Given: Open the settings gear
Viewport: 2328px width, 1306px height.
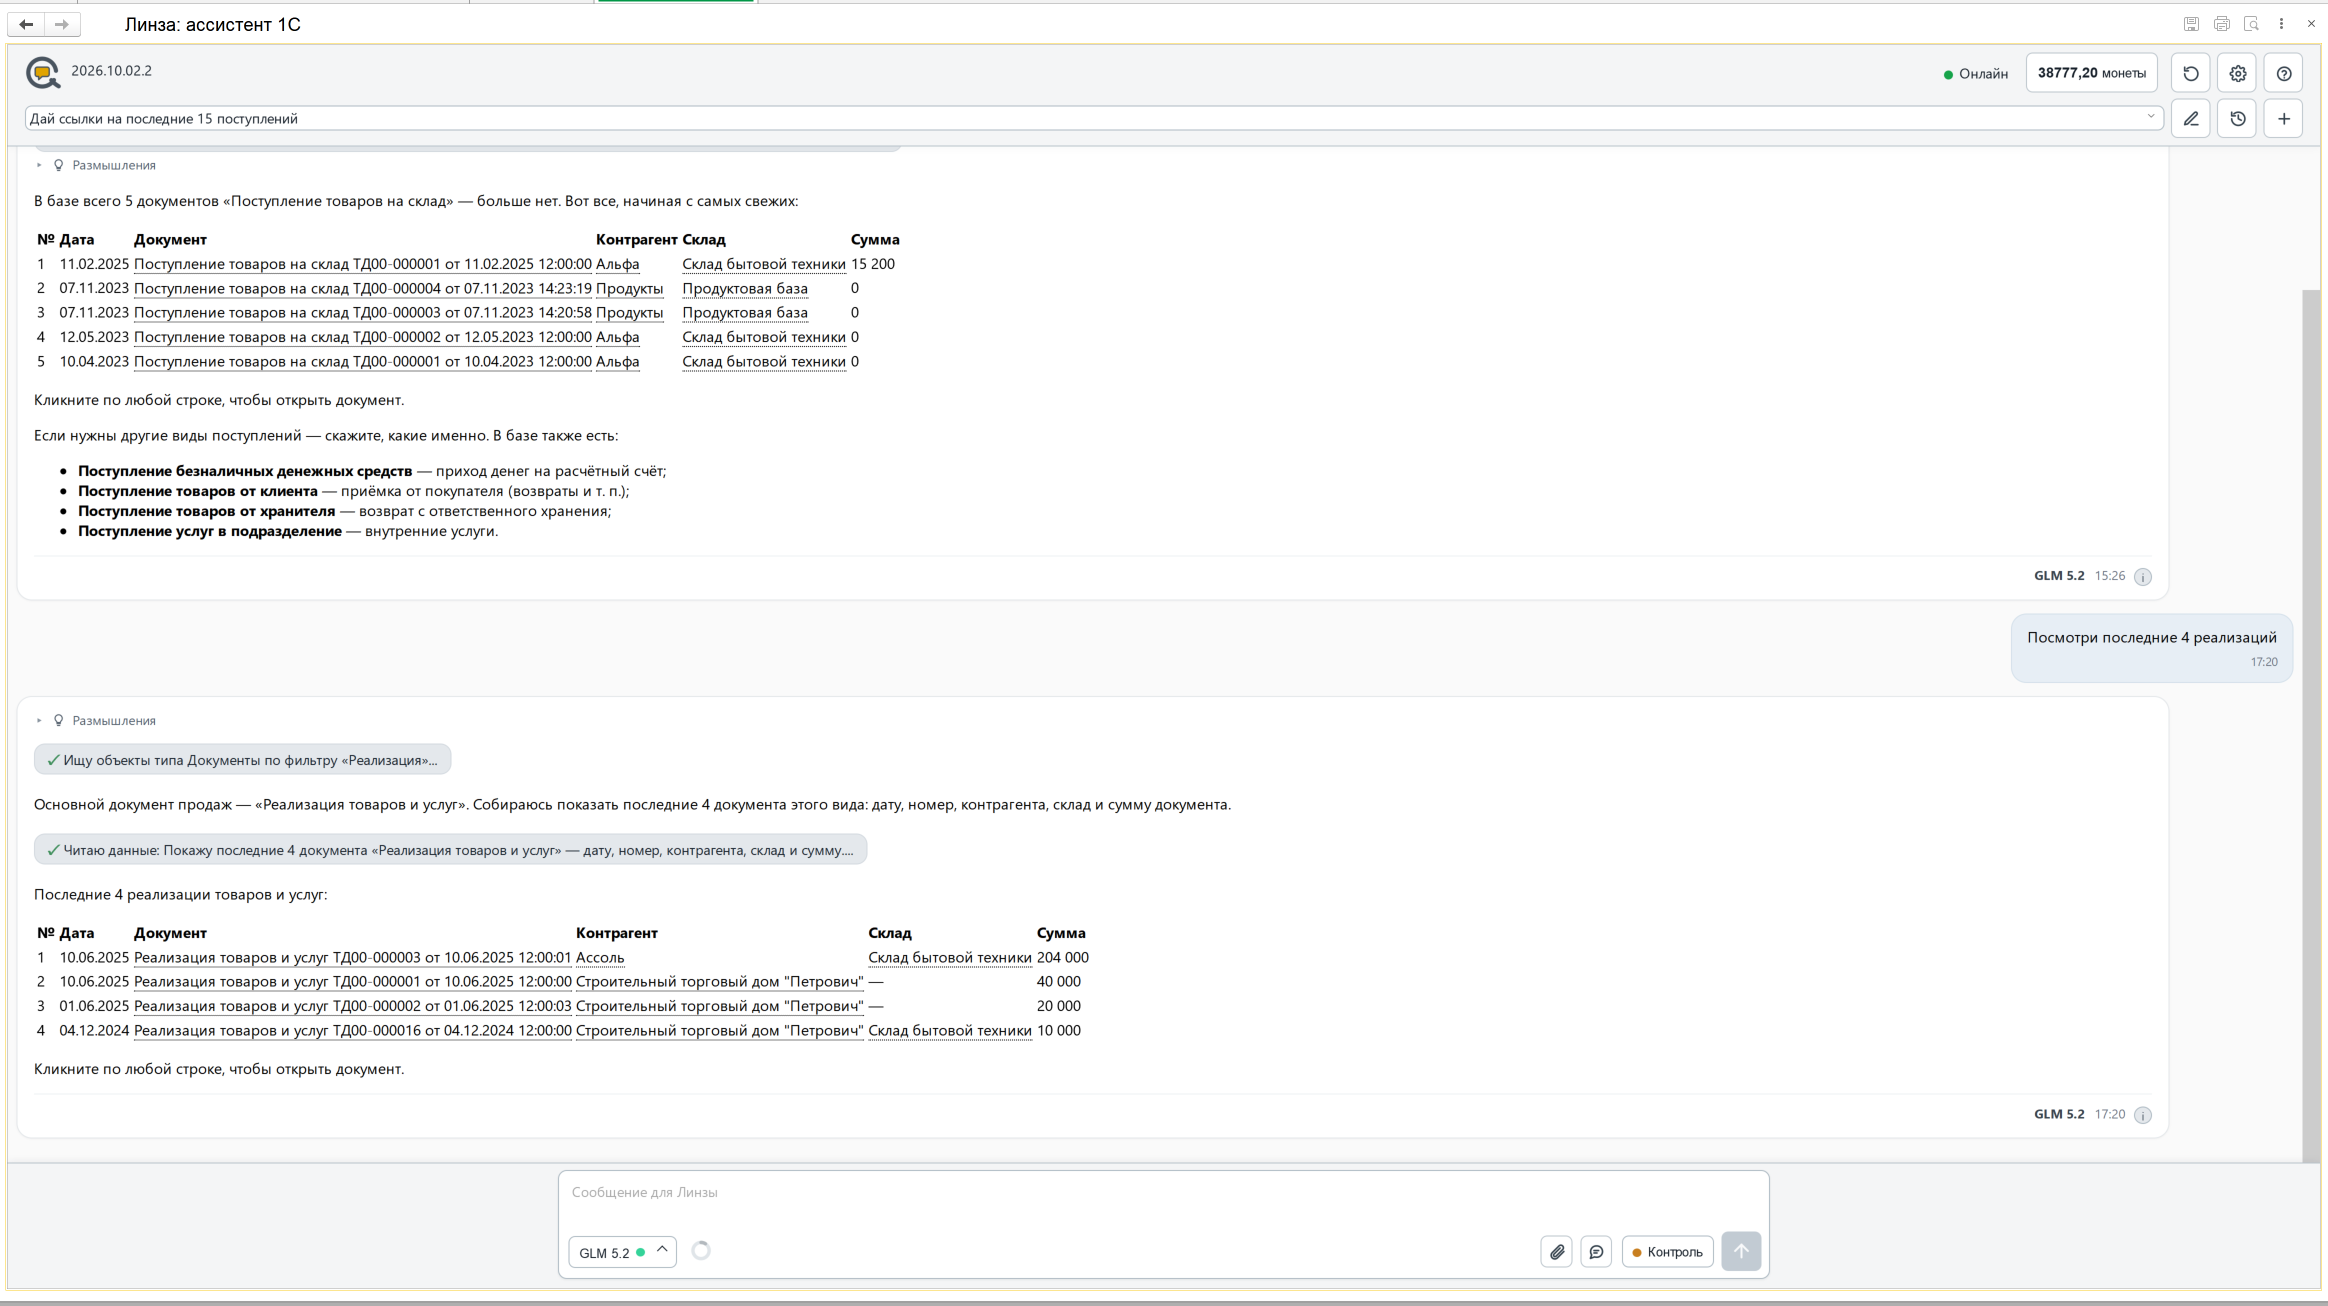Looking at the screenshot, I should tap(2238, 73).
